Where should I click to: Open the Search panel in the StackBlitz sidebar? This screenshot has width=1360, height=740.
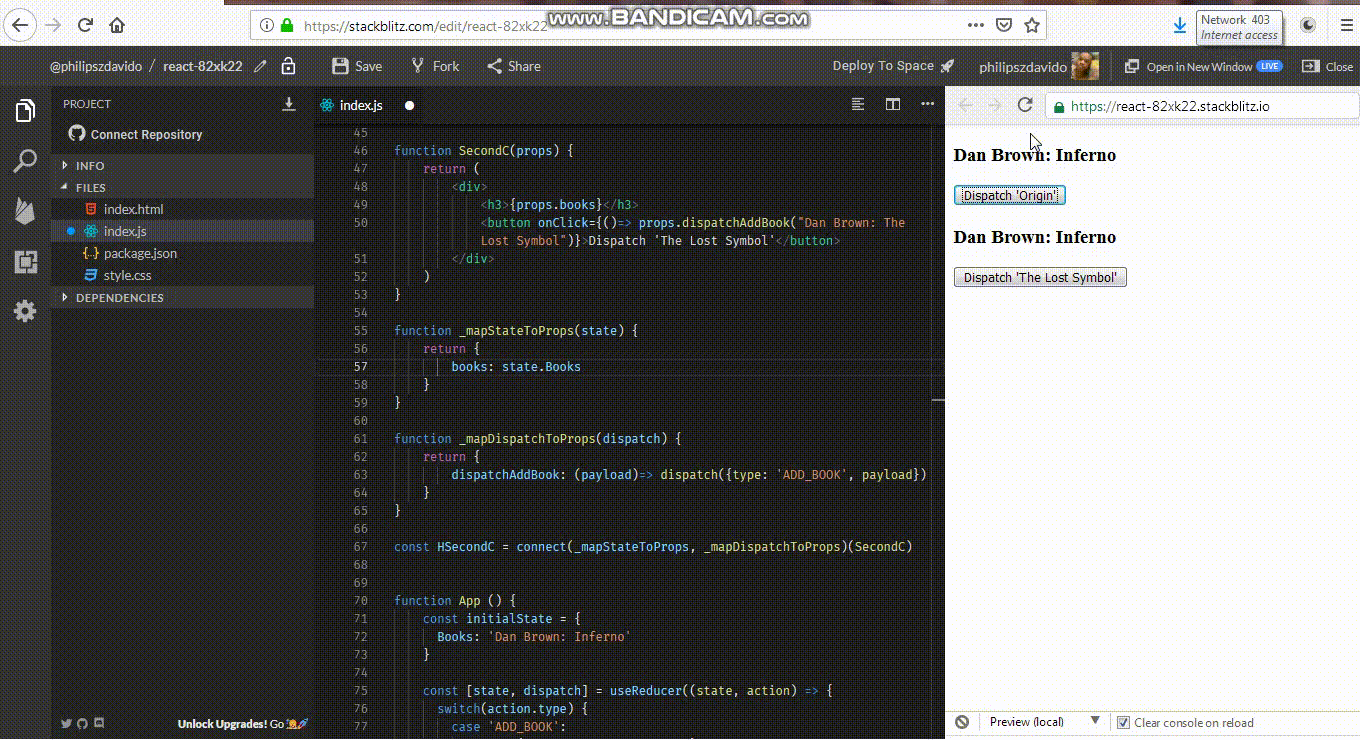pos(25,162)
